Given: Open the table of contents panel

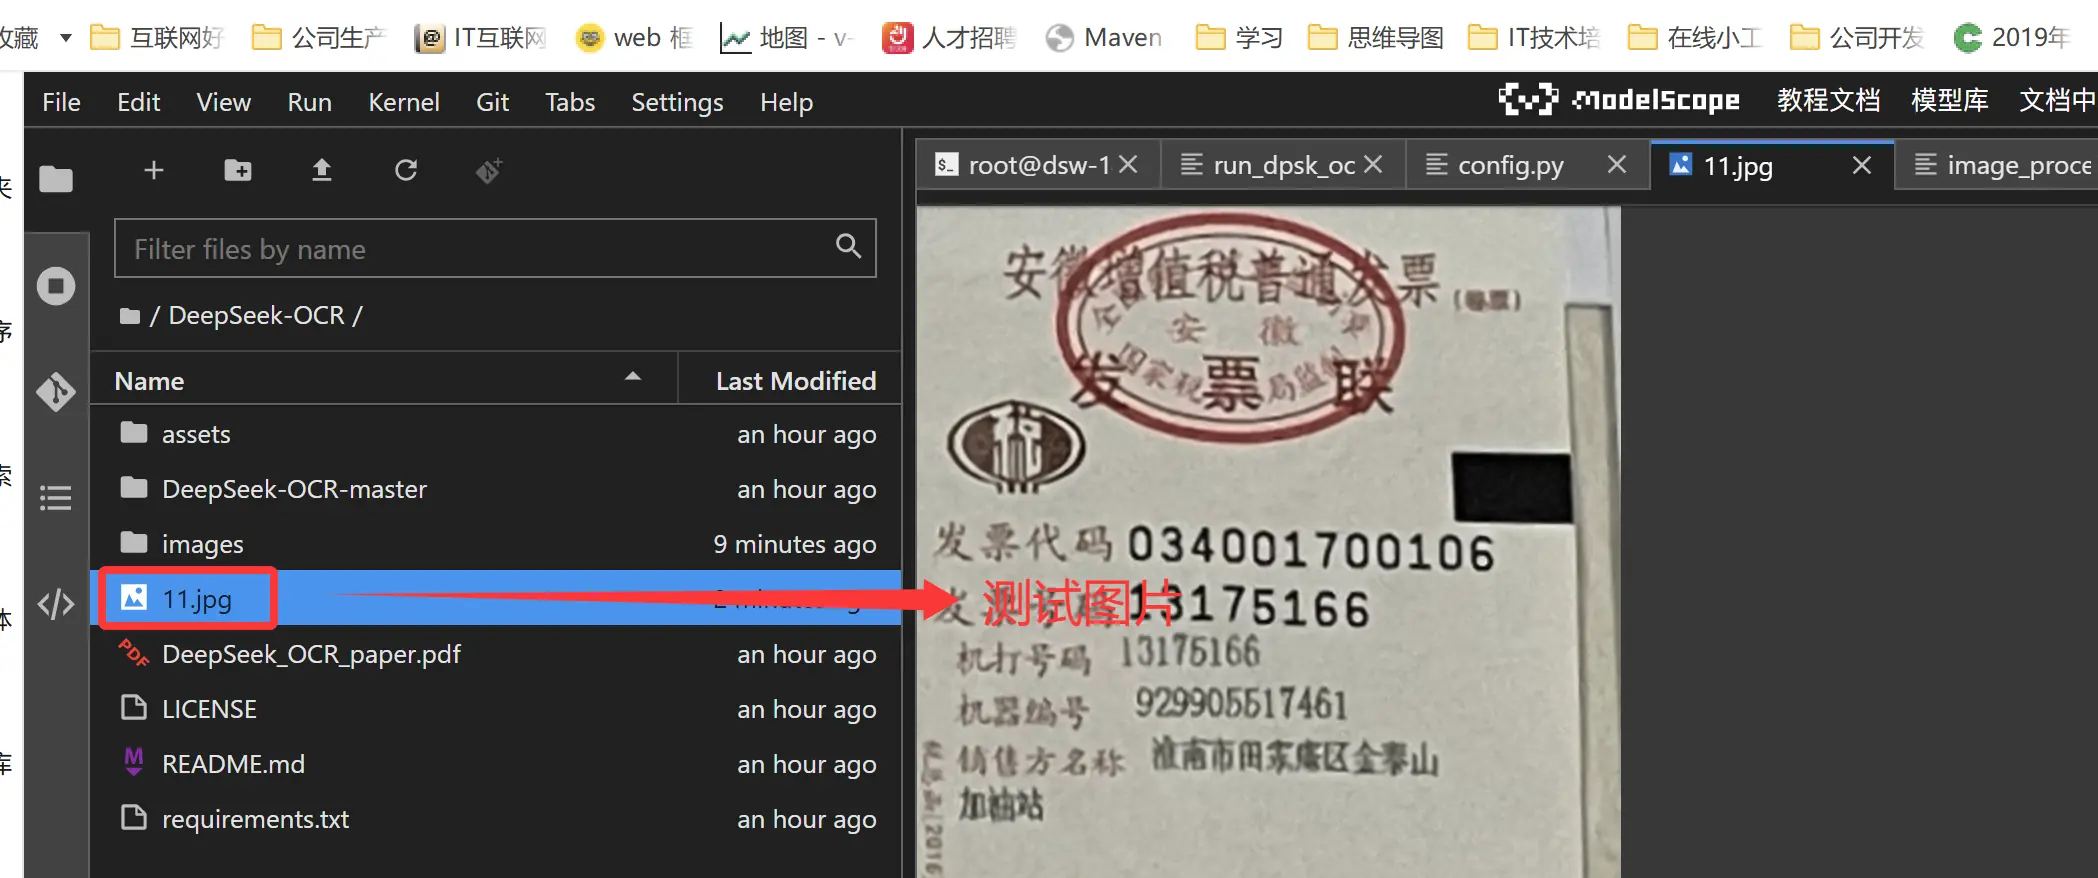Looking at the screenshot, I should 56,497.
